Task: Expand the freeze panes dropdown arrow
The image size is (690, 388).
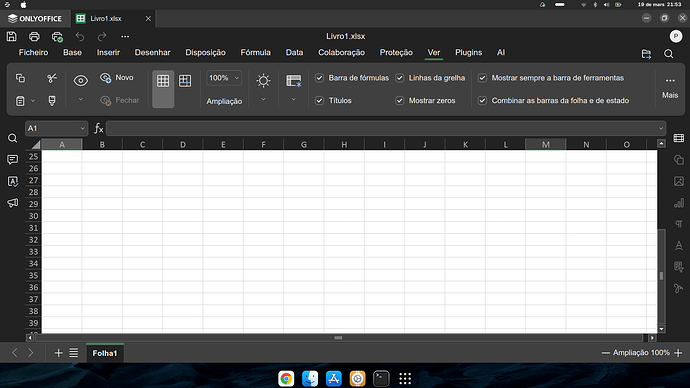Action: 294,99
